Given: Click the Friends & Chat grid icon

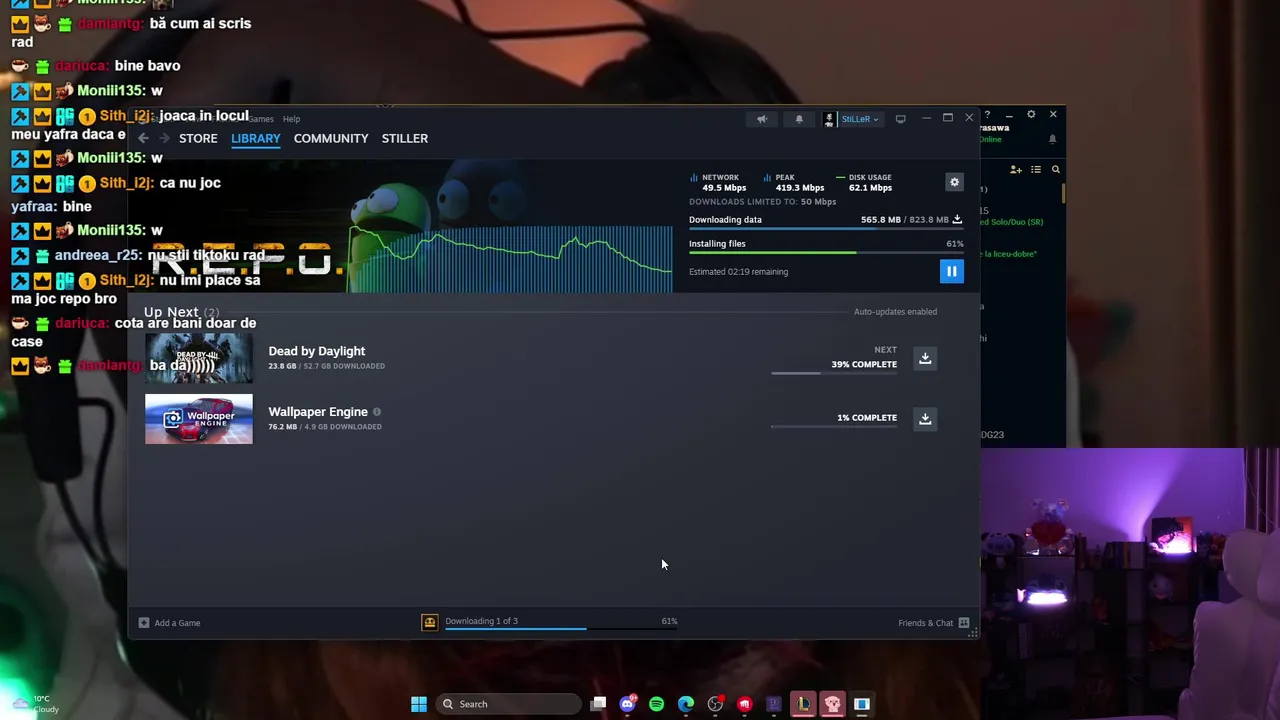Looking at the screenshot, I should [964, 623].
